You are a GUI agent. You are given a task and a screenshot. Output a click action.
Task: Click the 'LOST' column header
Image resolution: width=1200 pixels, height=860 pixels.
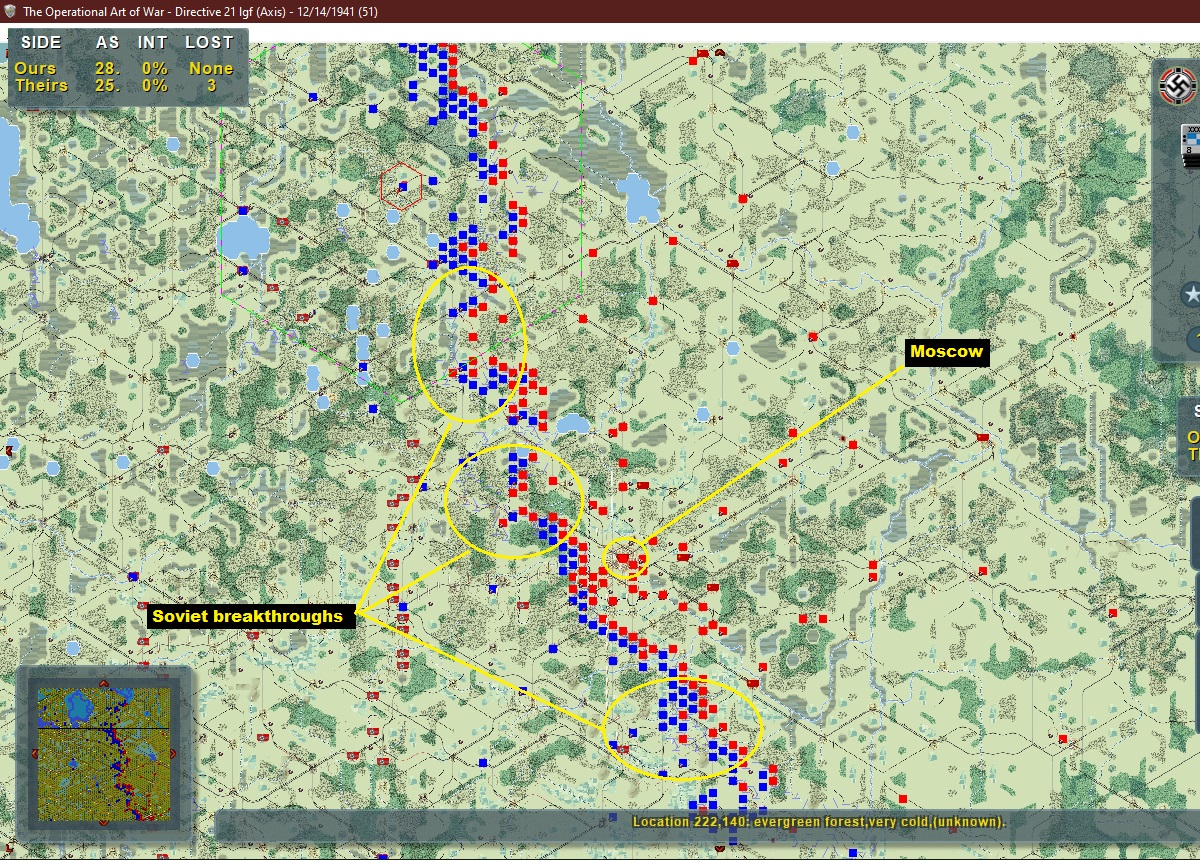(209, 43)
